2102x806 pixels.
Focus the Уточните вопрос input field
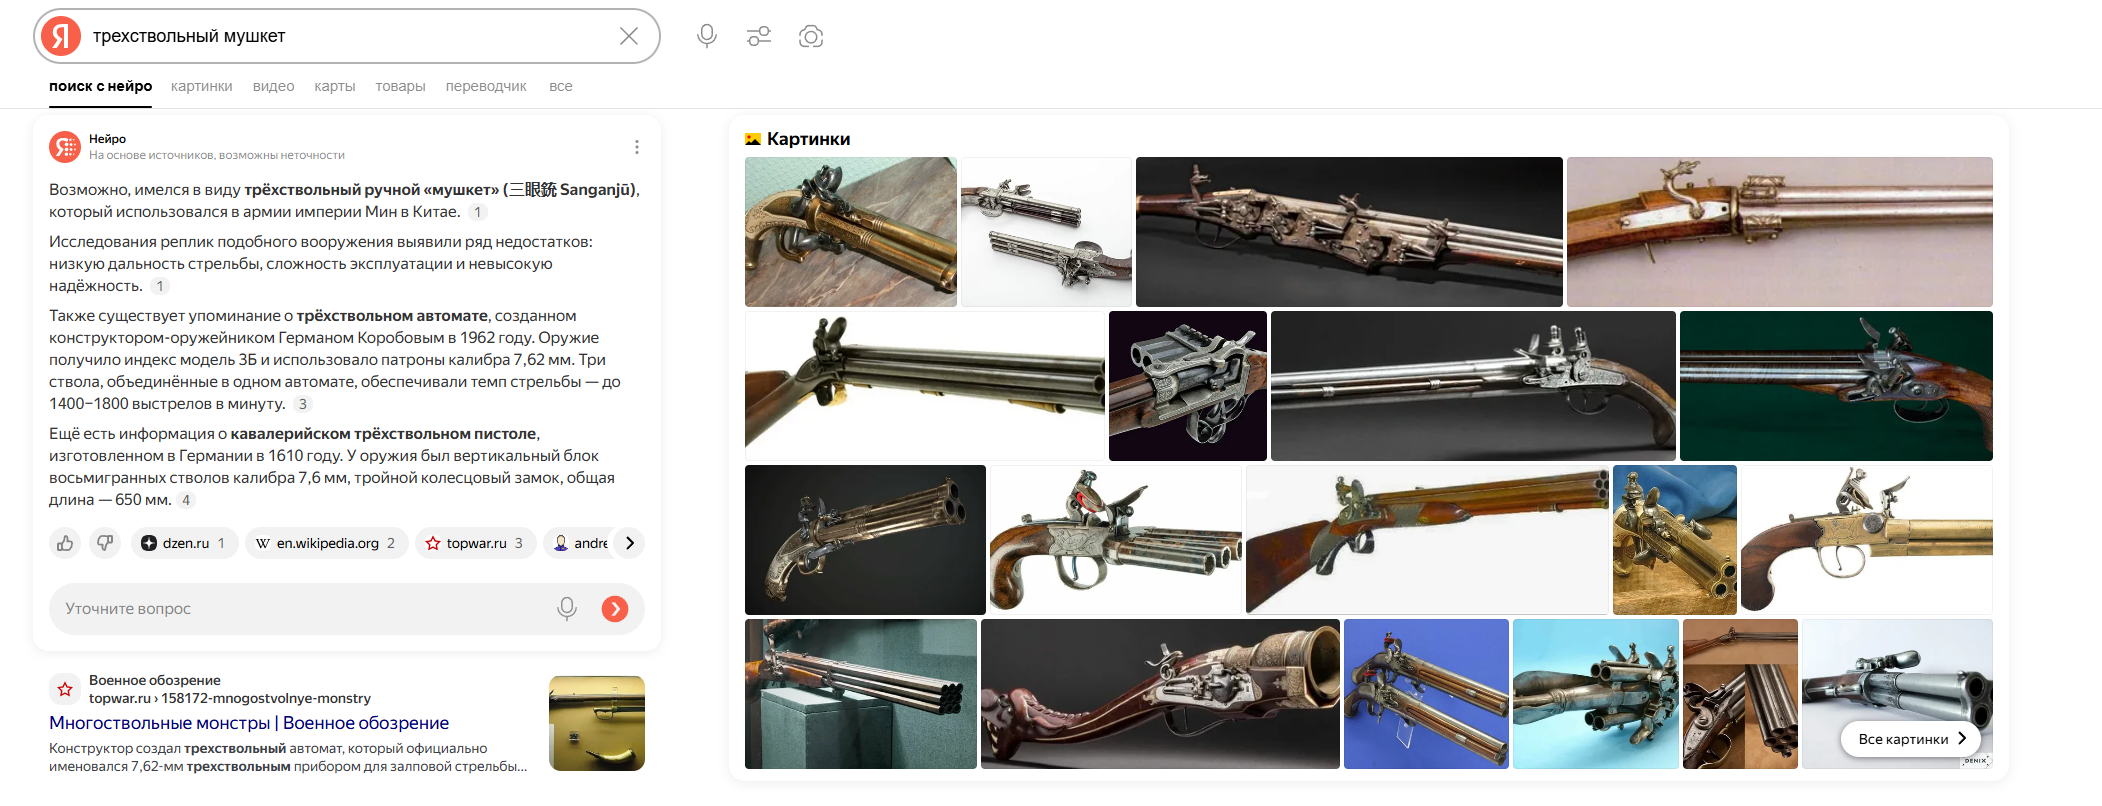300,608
